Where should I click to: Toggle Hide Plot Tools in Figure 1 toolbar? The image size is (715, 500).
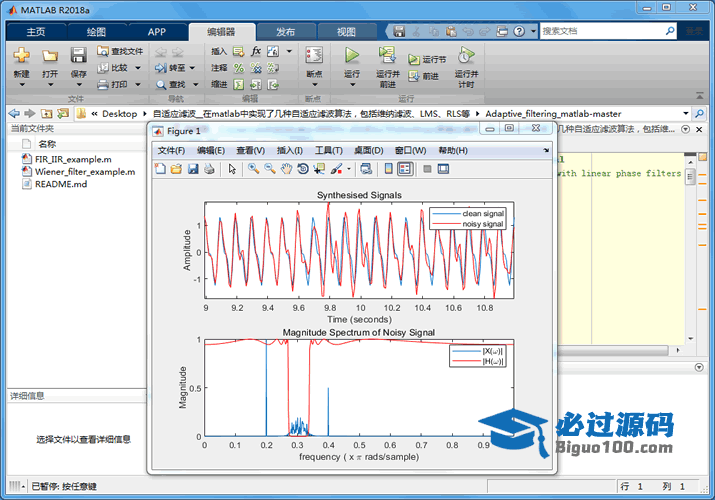(x=427, y=169)
